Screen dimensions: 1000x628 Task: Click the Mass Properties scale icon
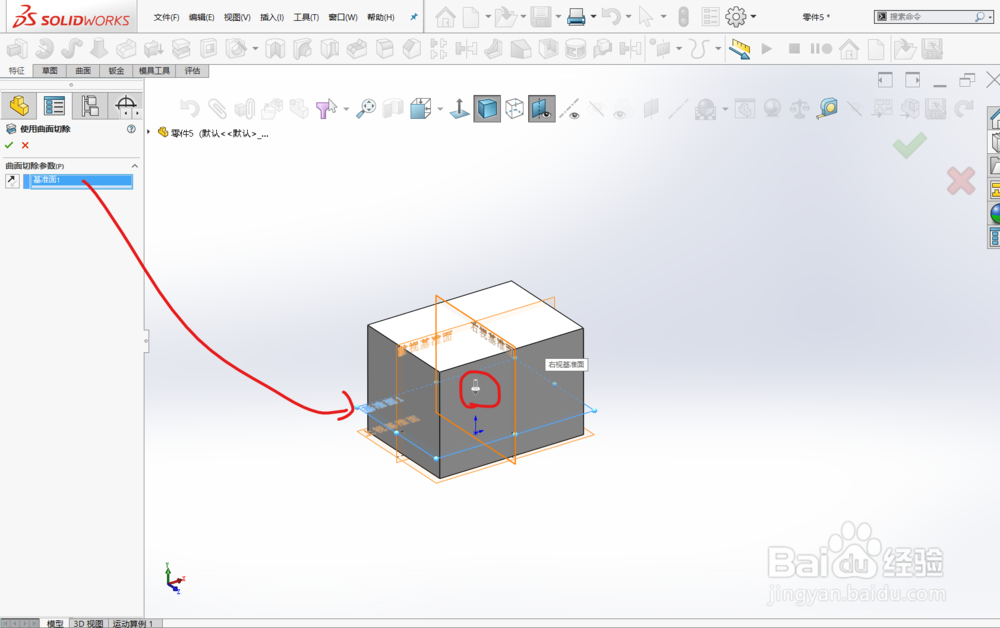[x=800, y=108]
